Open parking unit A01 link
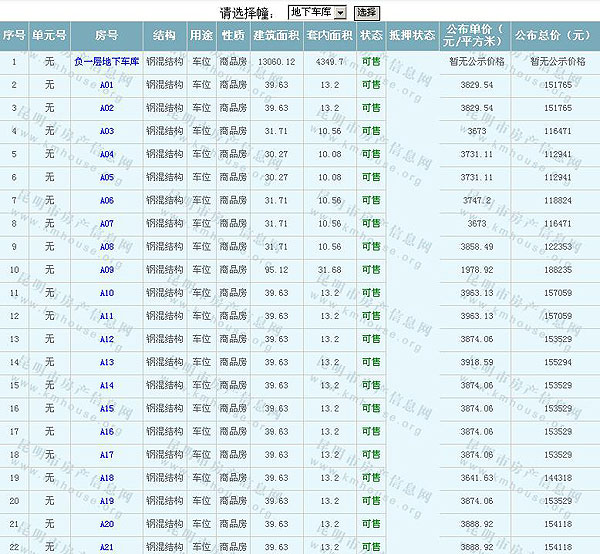This screenshot has height=554, width=600. pyautogui.click(x=107, y=85)
